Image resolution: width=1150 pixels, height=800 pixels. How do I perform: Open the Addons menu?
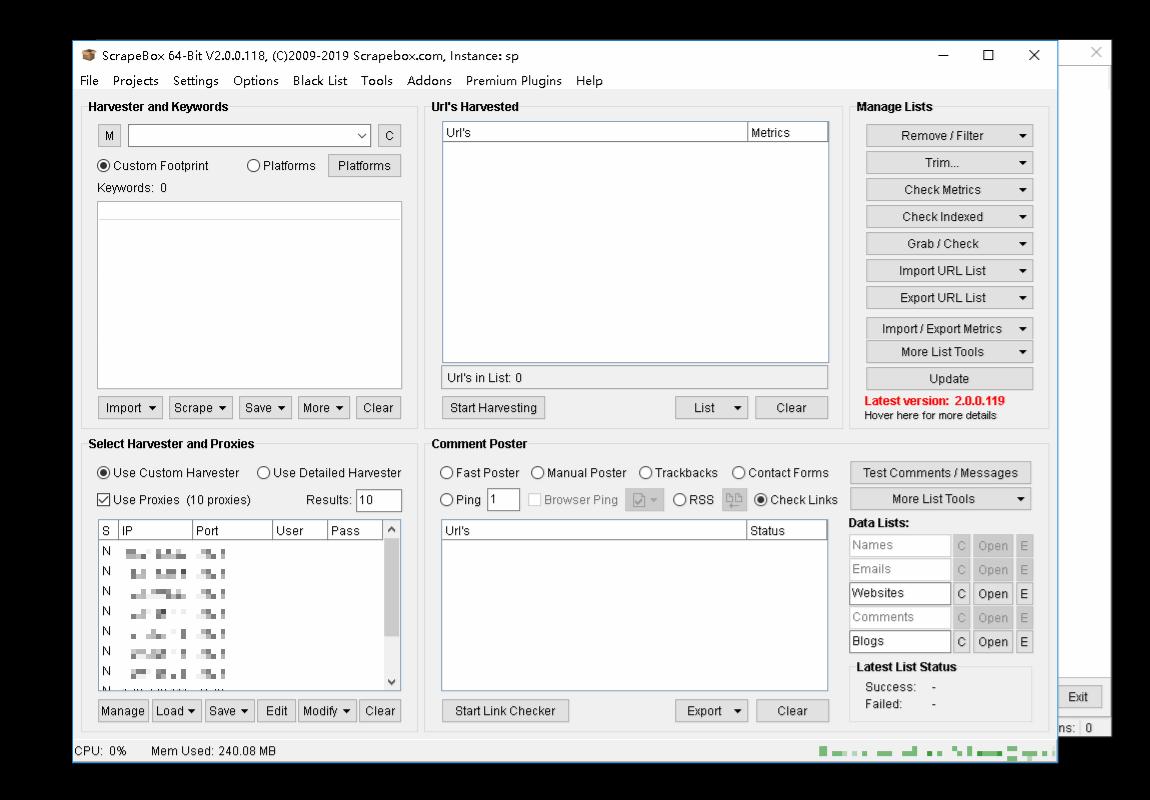(429, 81)
